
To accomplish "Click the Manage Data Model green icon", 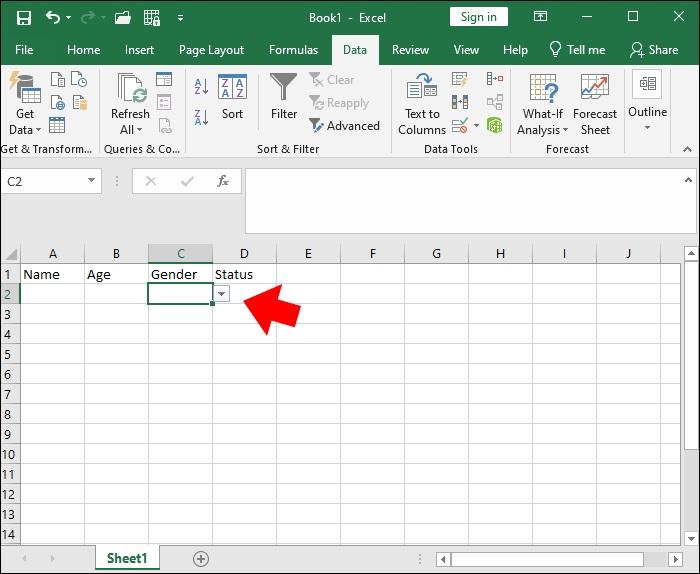I will 495,125.
